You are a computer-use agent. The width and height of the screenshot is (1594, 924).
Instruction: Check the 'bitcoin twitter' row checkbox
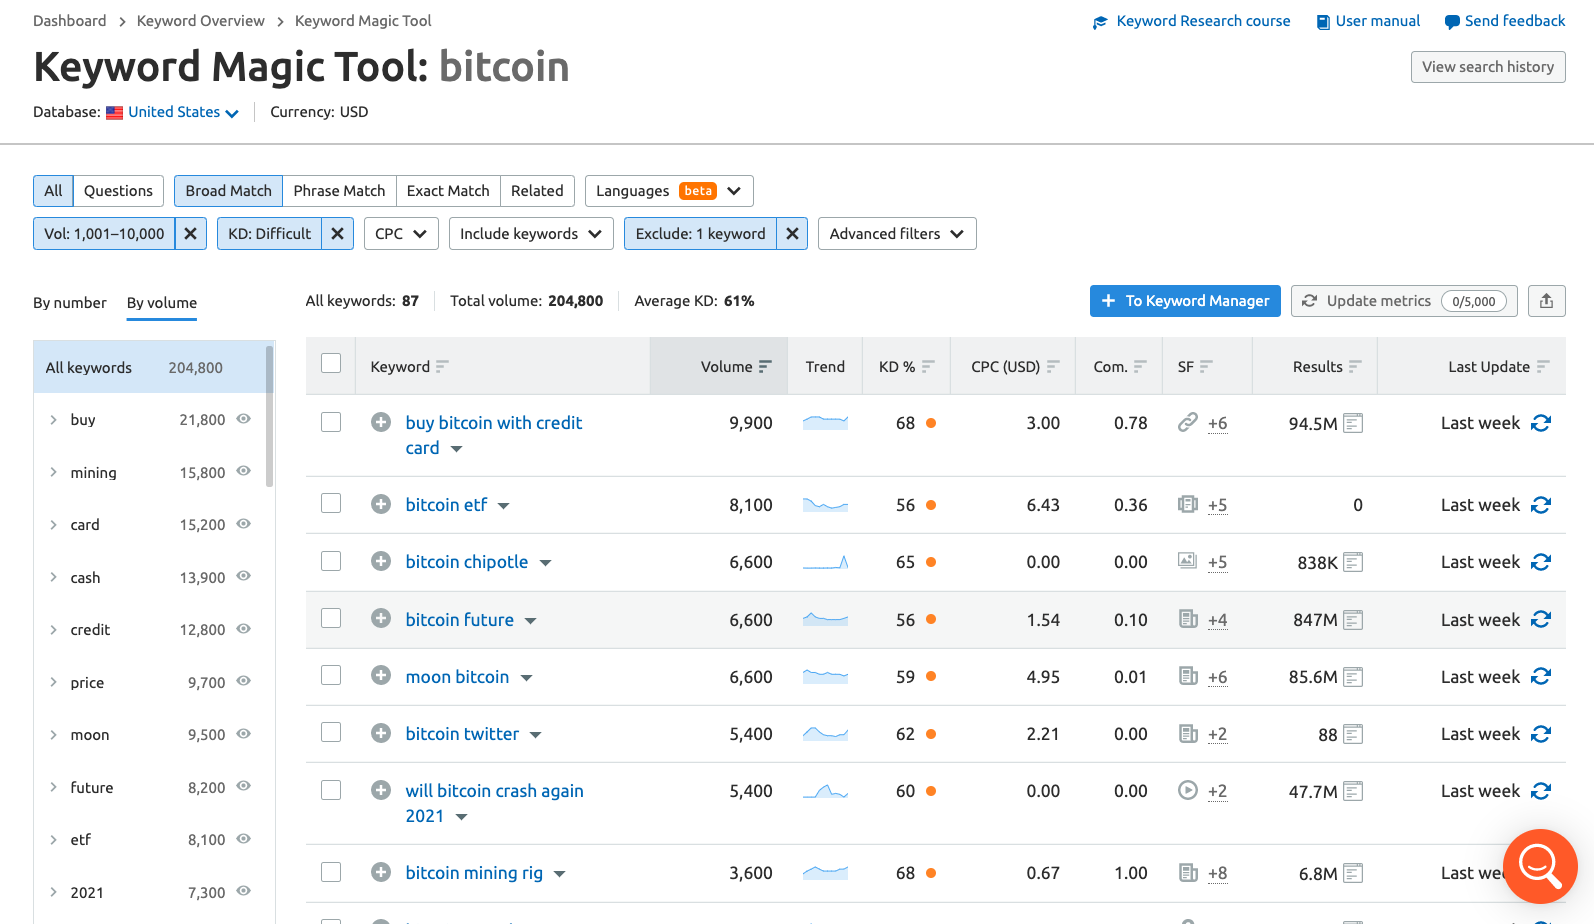[331, 732]
